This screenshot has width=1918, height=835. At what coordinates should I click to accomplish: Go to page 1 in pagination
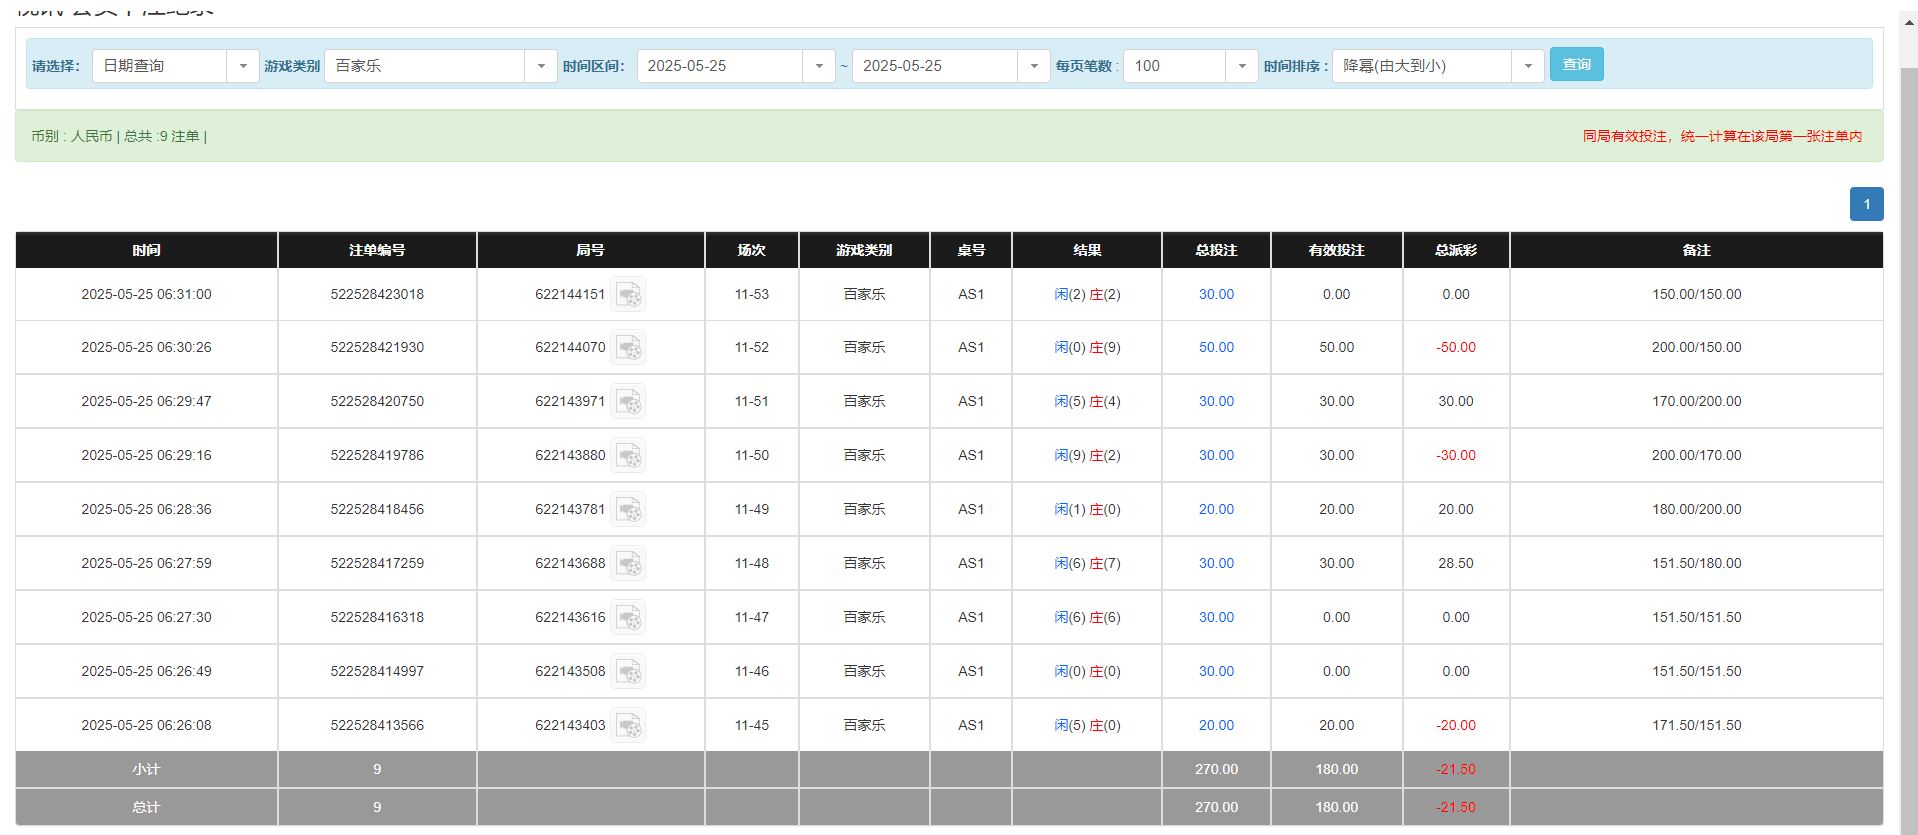pos(1866,204)
